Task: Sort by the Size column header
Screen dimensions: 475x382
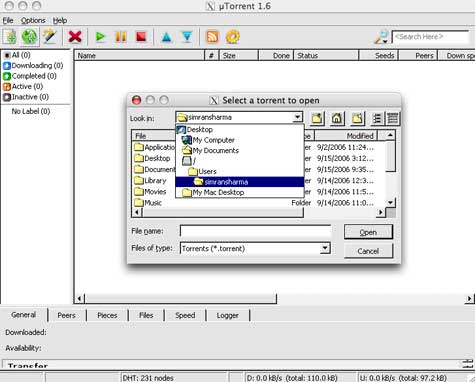Action: [238, 56]
